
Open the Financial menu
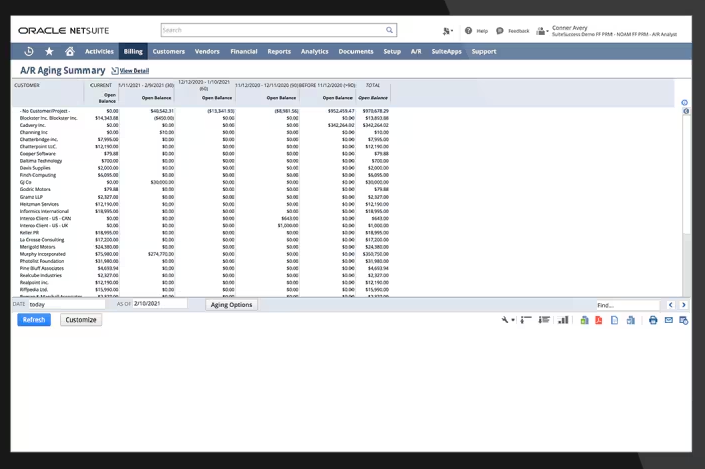coord(244,51)
